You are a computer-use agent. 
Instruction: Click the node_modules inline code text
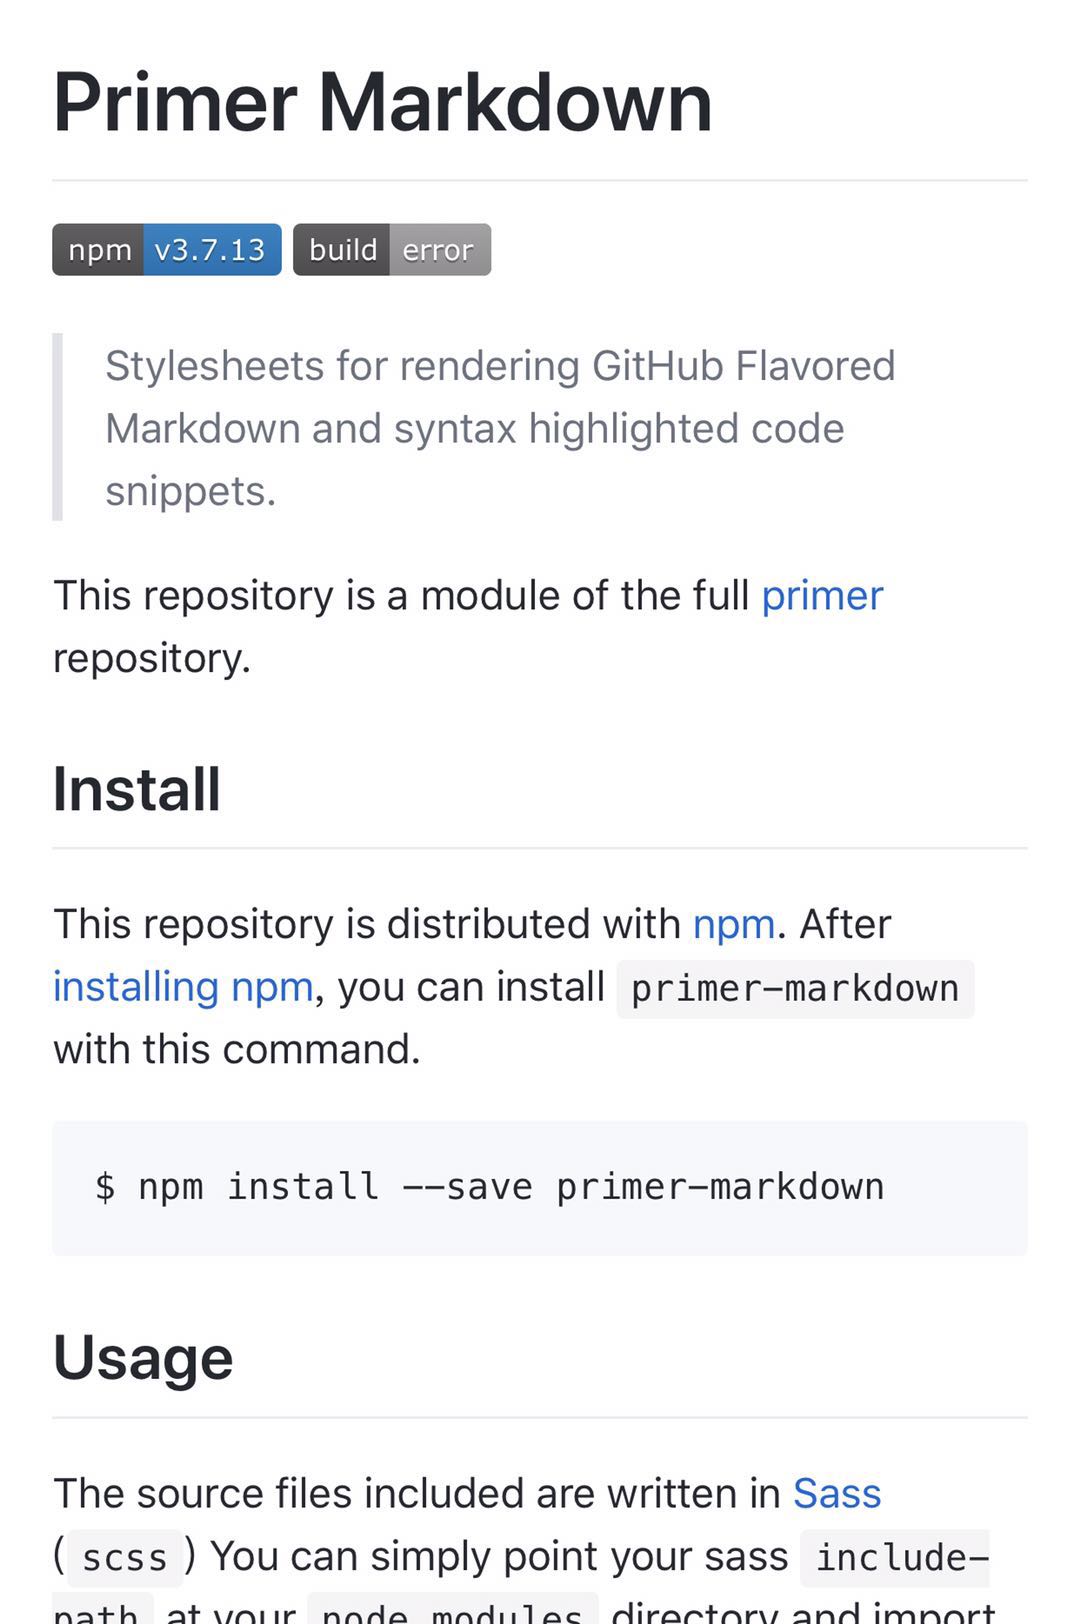(452, 1609)
